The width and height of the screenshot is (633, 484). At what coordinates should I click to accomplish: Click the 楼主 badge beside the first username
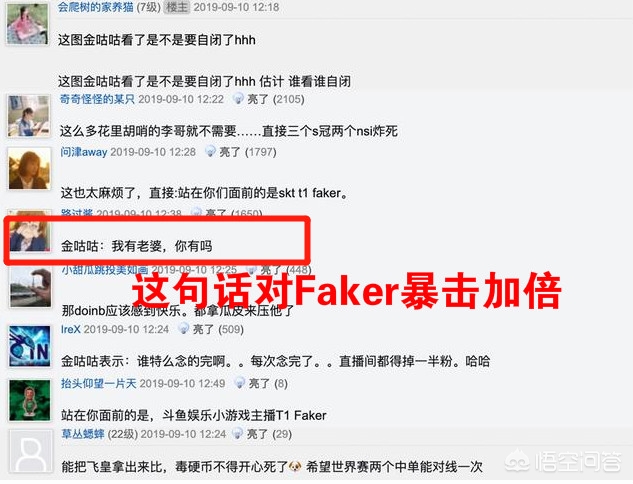coord(177,7)
